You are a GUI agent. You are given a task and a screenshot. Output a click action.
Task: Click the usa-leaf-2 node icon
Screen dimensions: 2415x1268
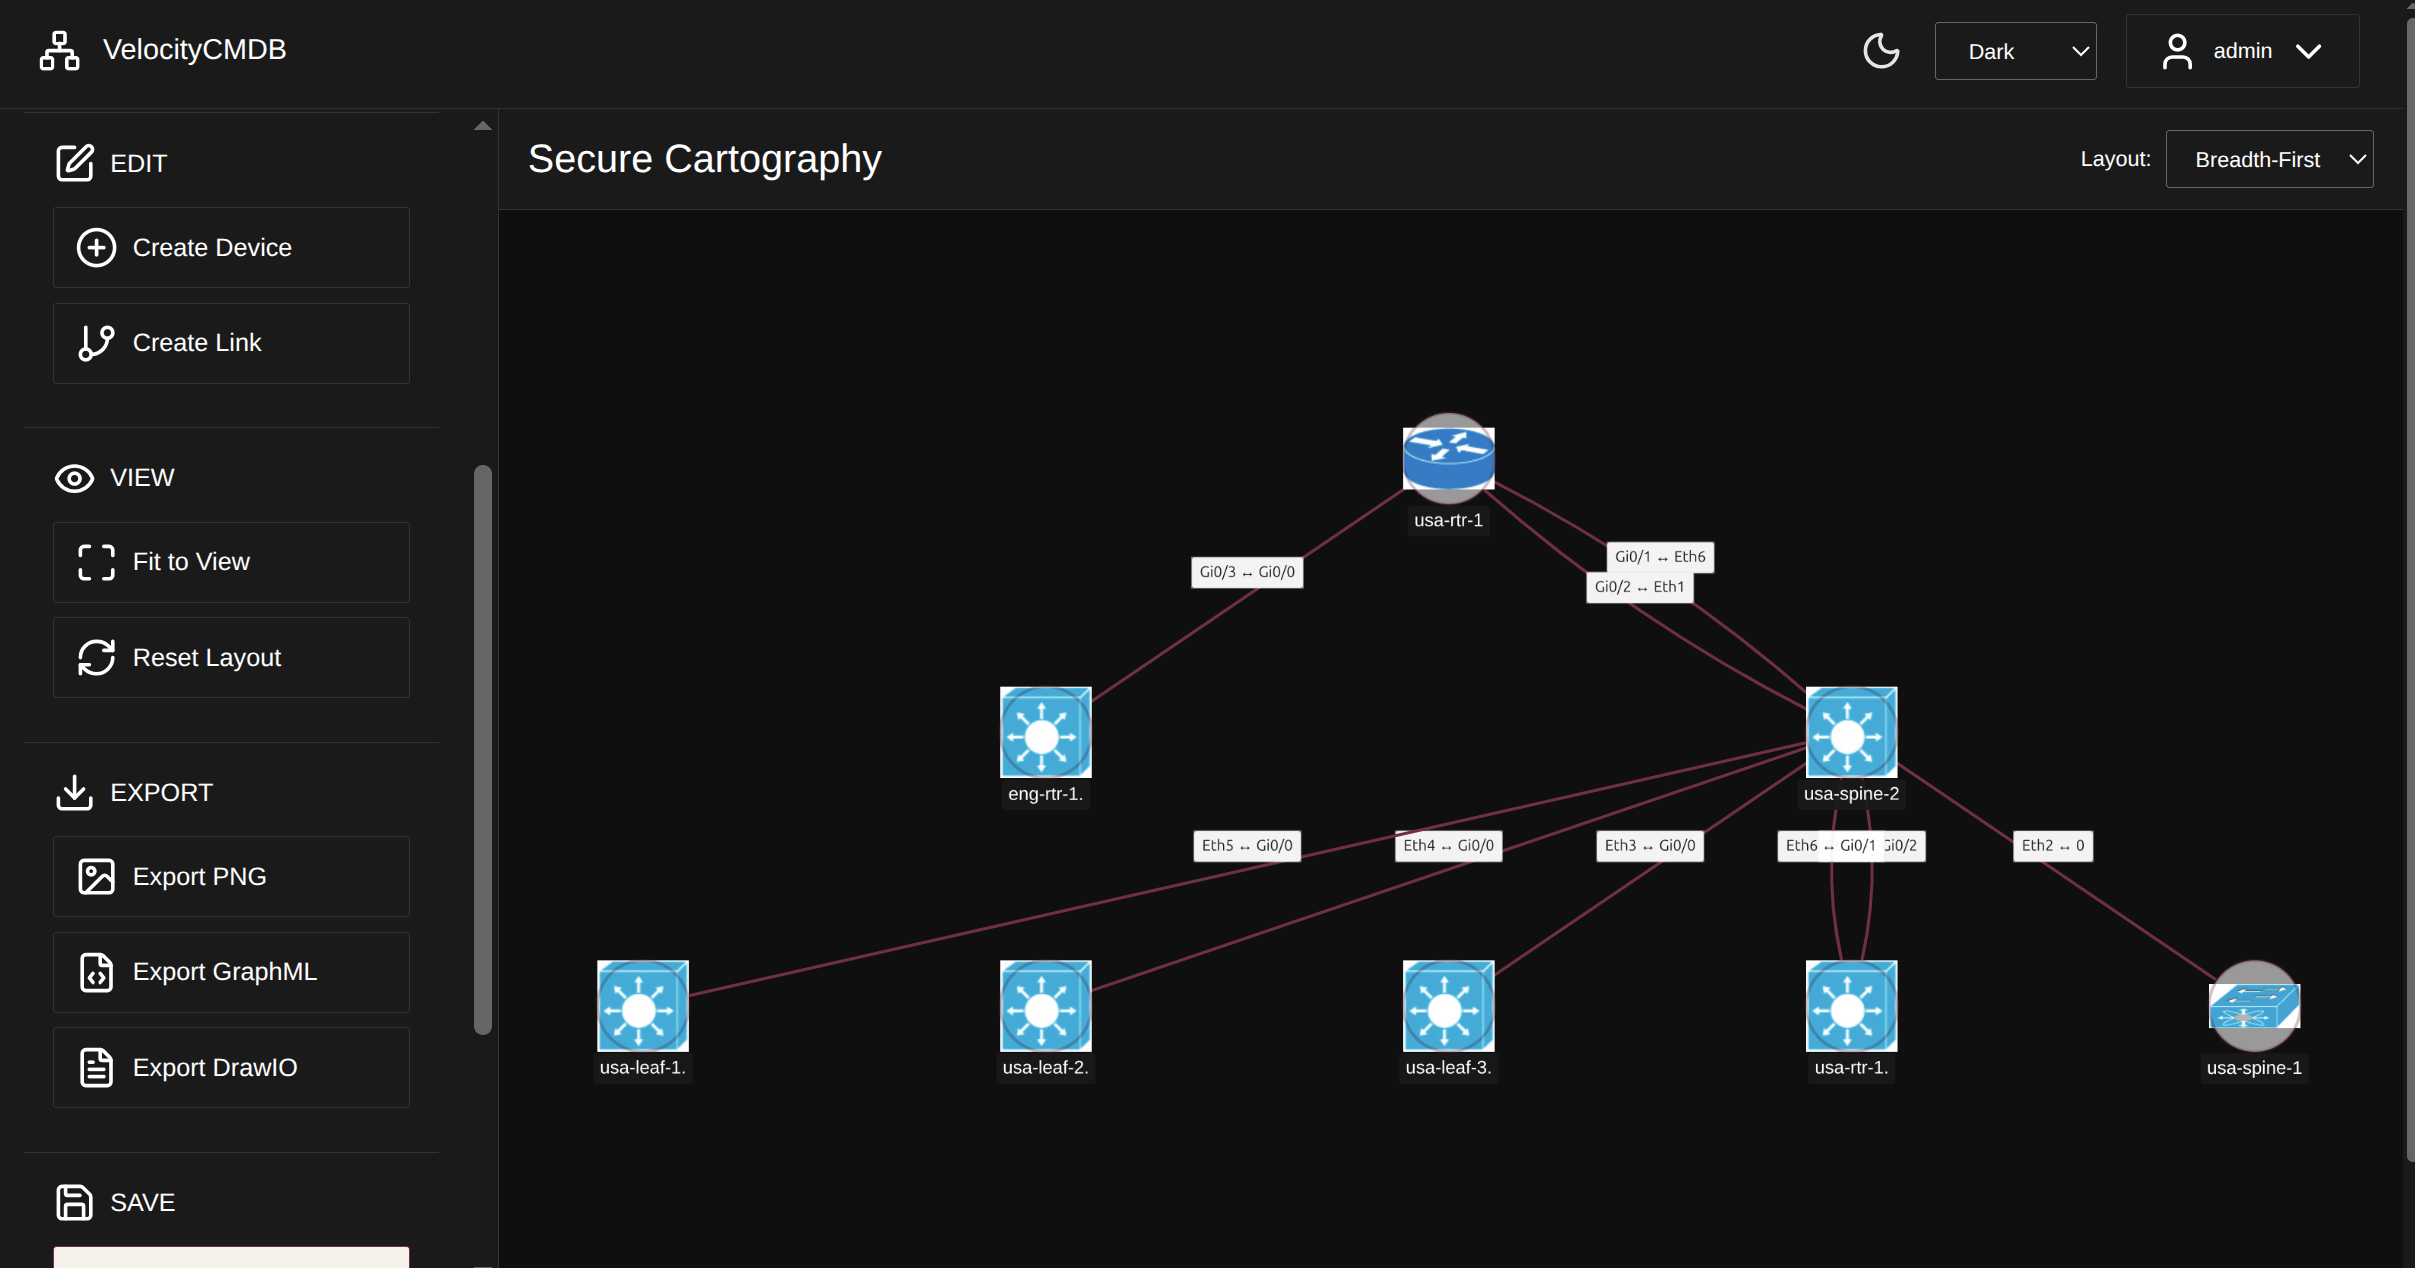click(x=1045, y=1006)
